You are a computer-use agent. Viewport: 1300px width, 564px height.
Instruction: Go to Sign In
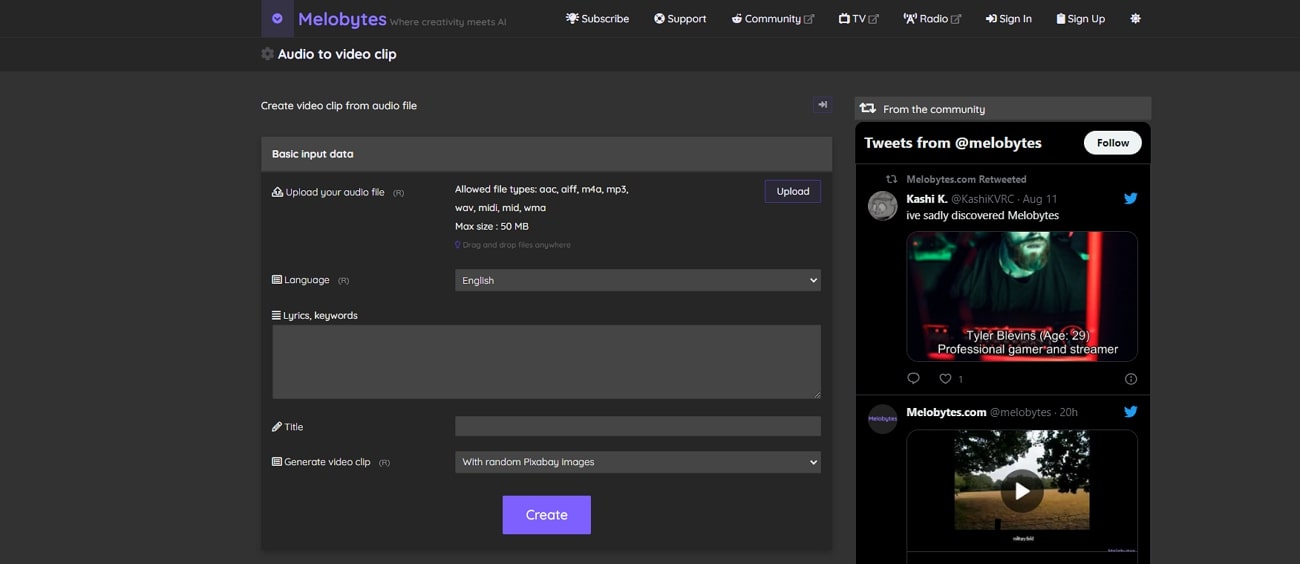coord(1008,19)
